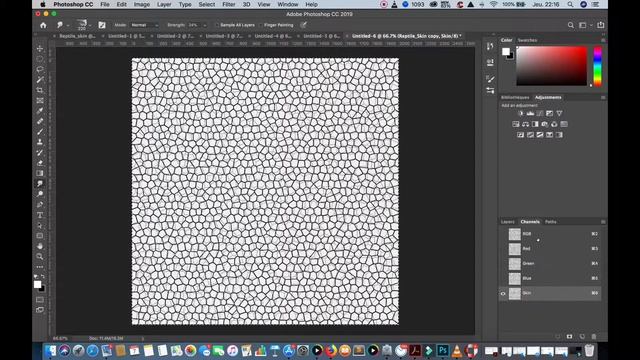Select the Path Selection tool
640x360 pixels.
pyautogui.click(x=40, y=225)
